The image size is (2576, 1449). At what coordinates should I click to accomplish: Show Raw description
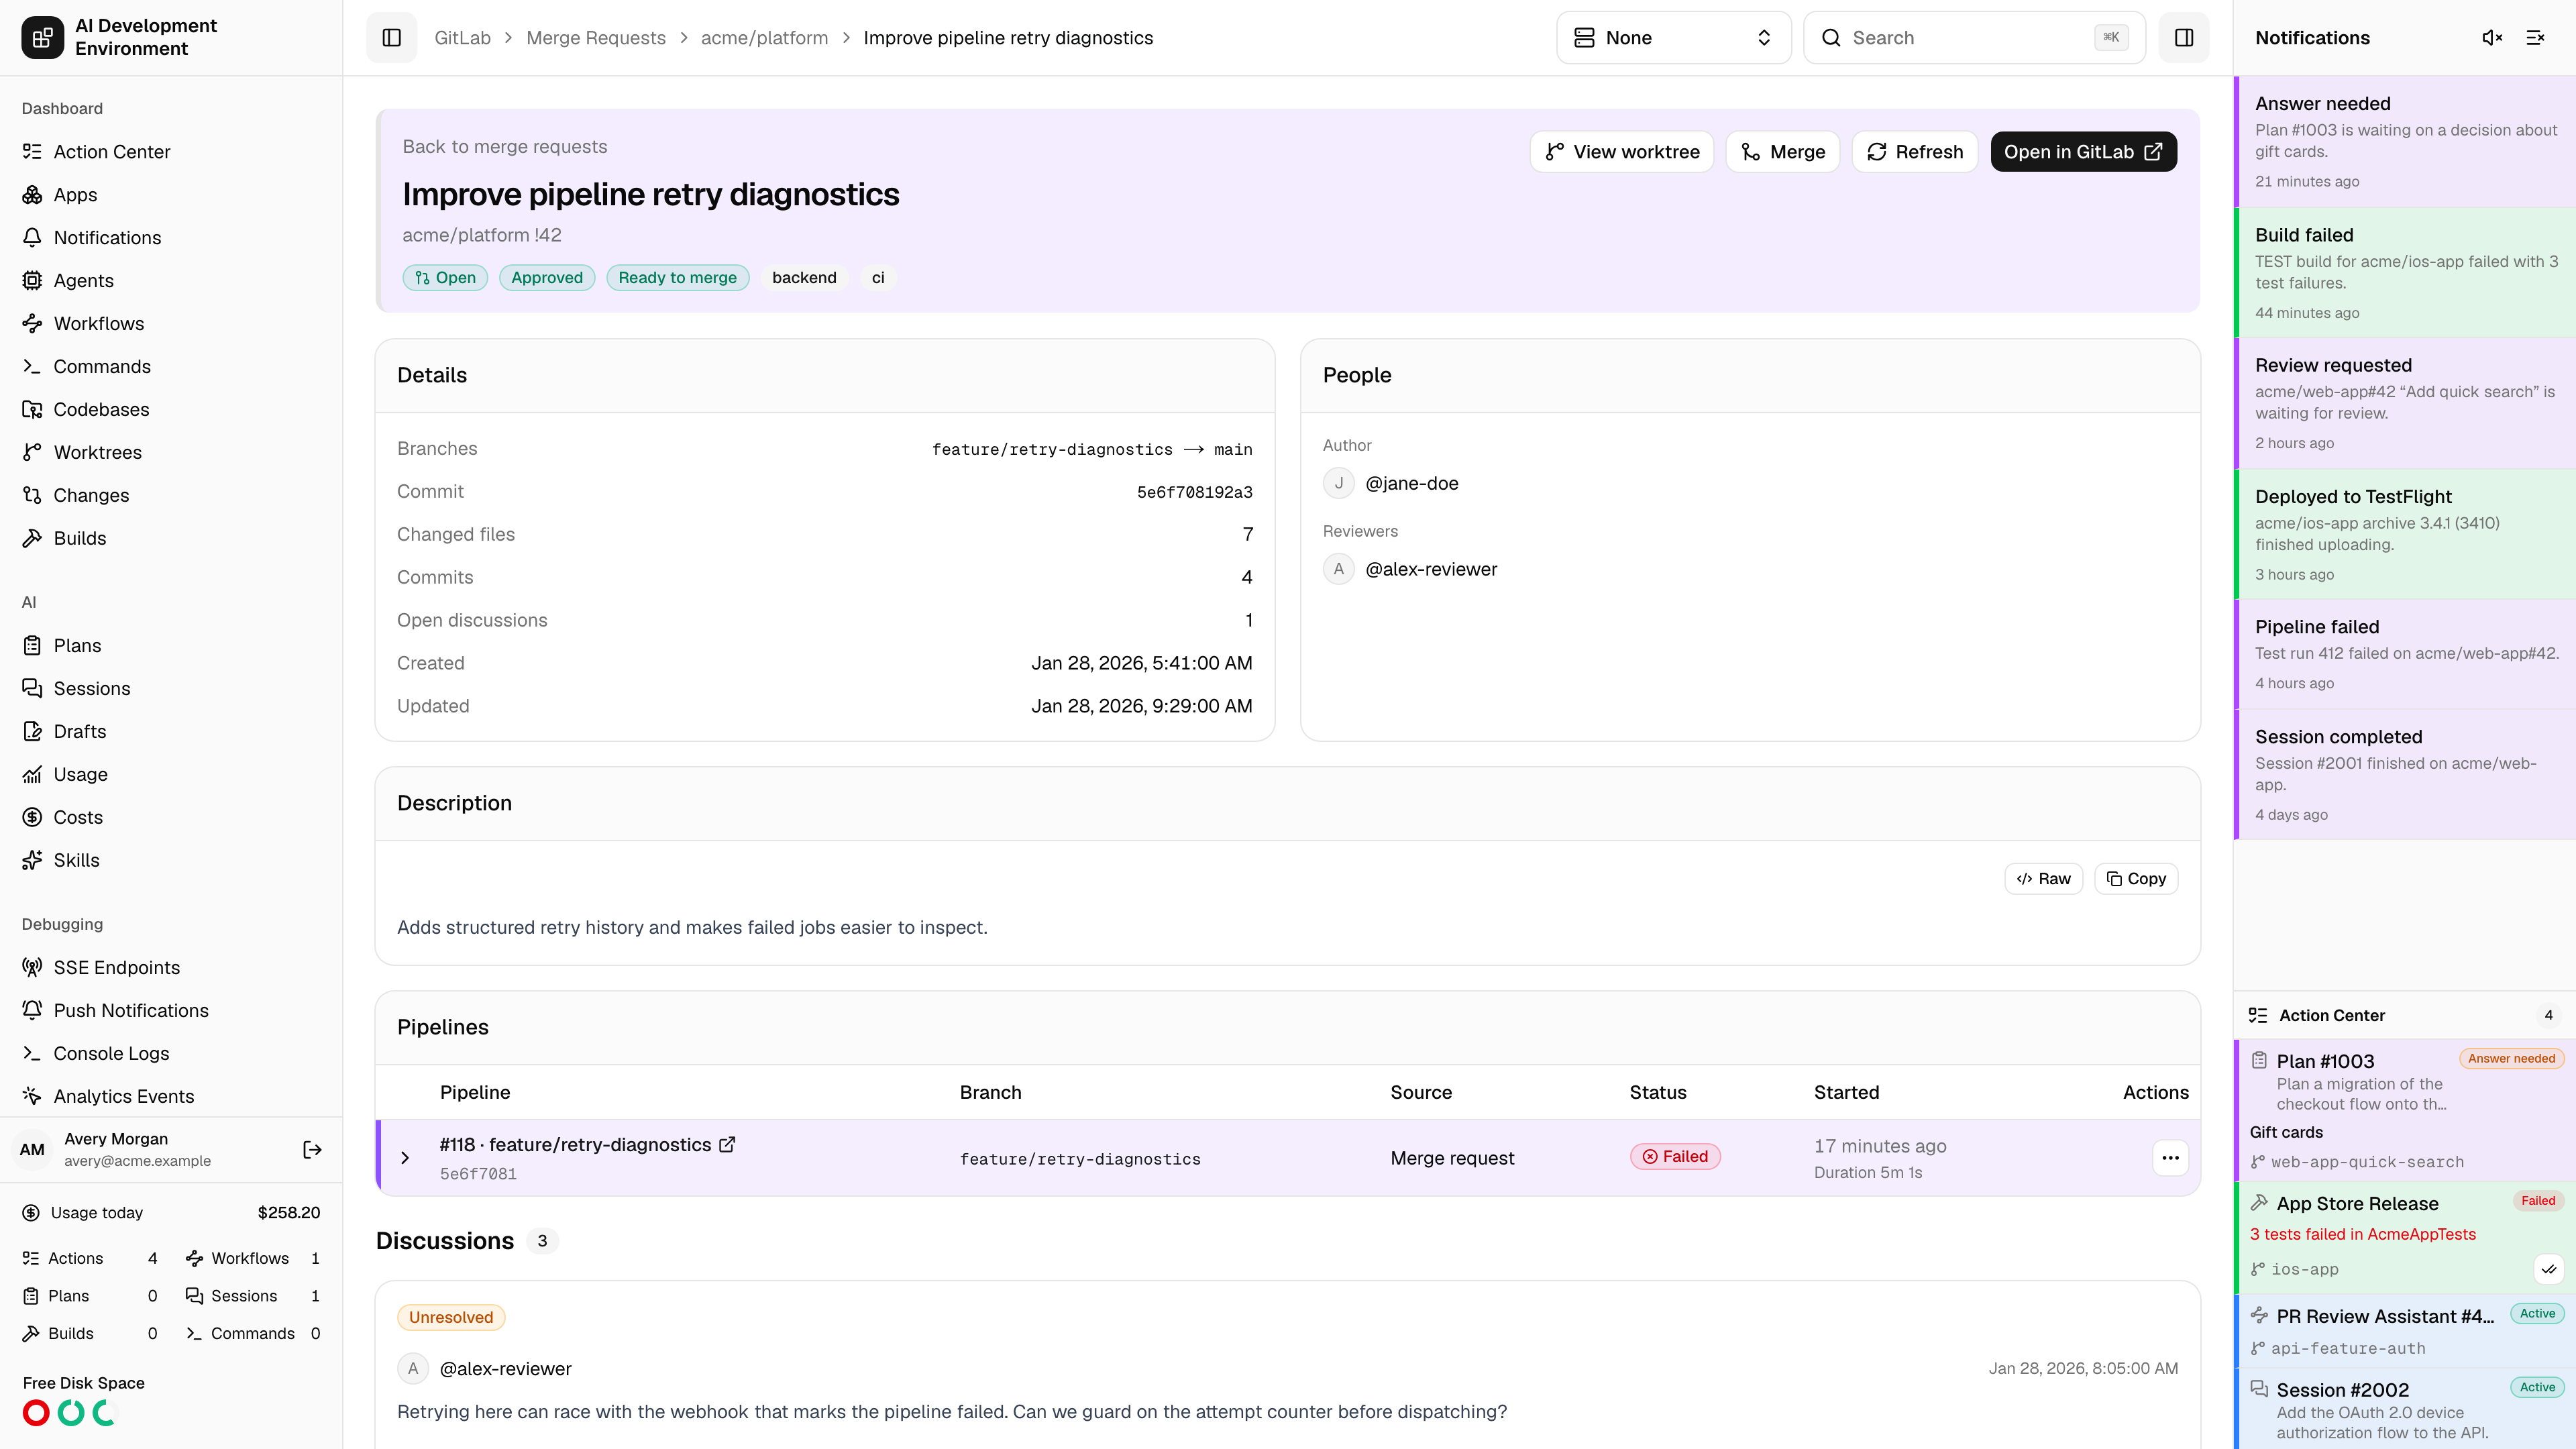point(2043,879)
